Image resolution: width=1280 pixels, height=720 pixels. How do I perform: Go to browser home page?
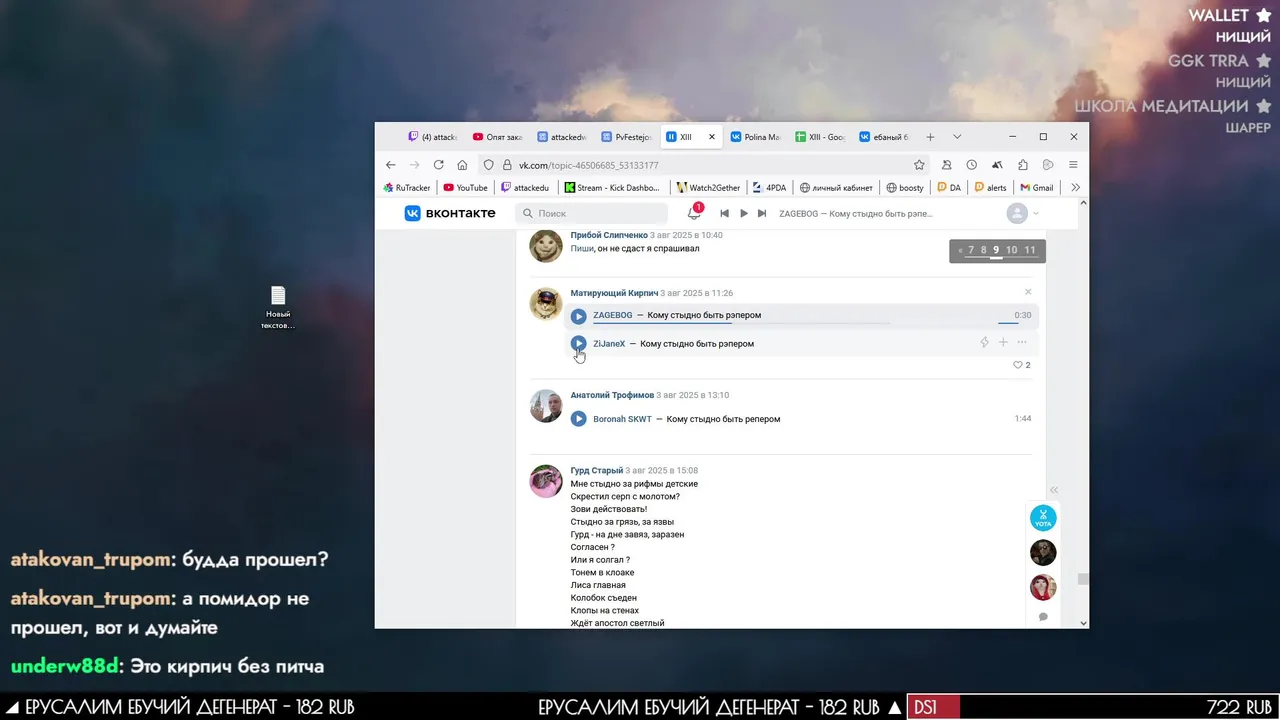462,165
